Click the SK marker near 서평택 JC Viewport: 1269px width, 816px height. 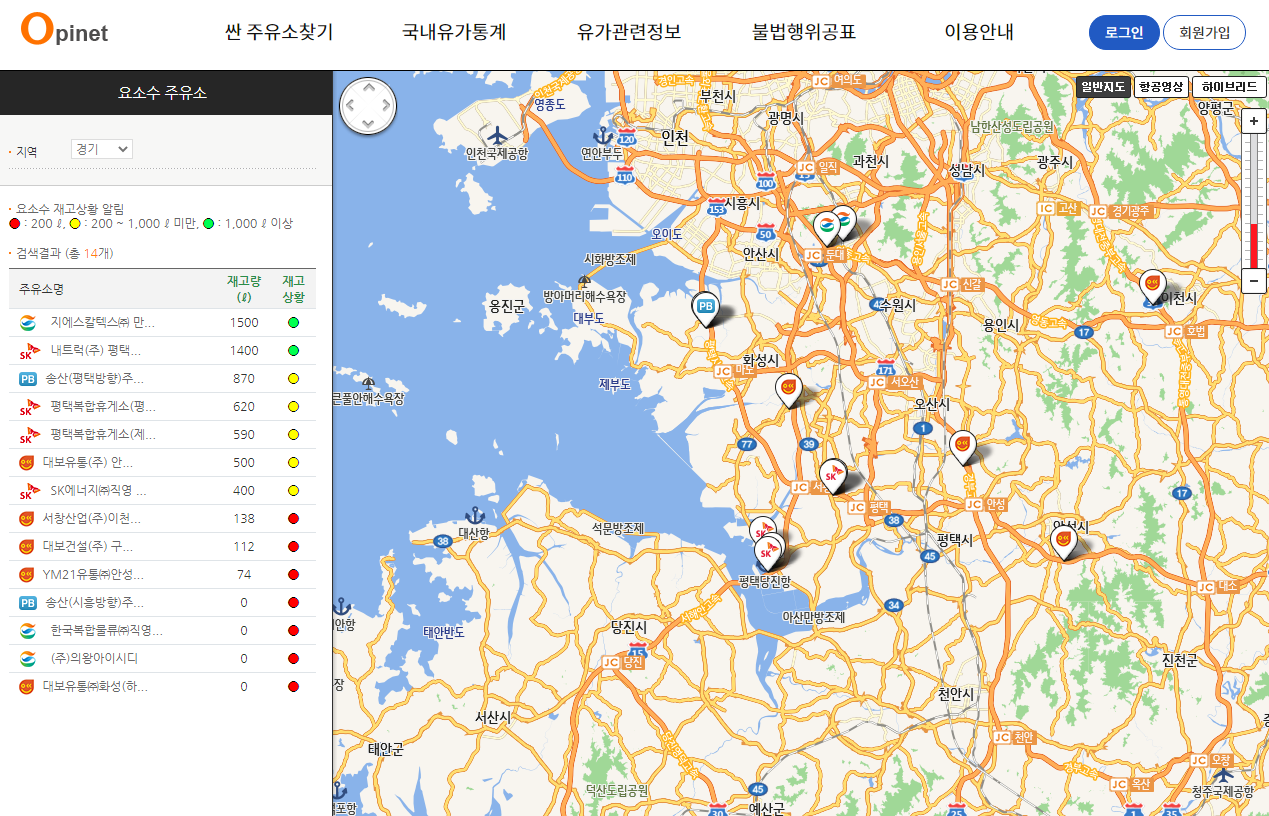point(833,476)
